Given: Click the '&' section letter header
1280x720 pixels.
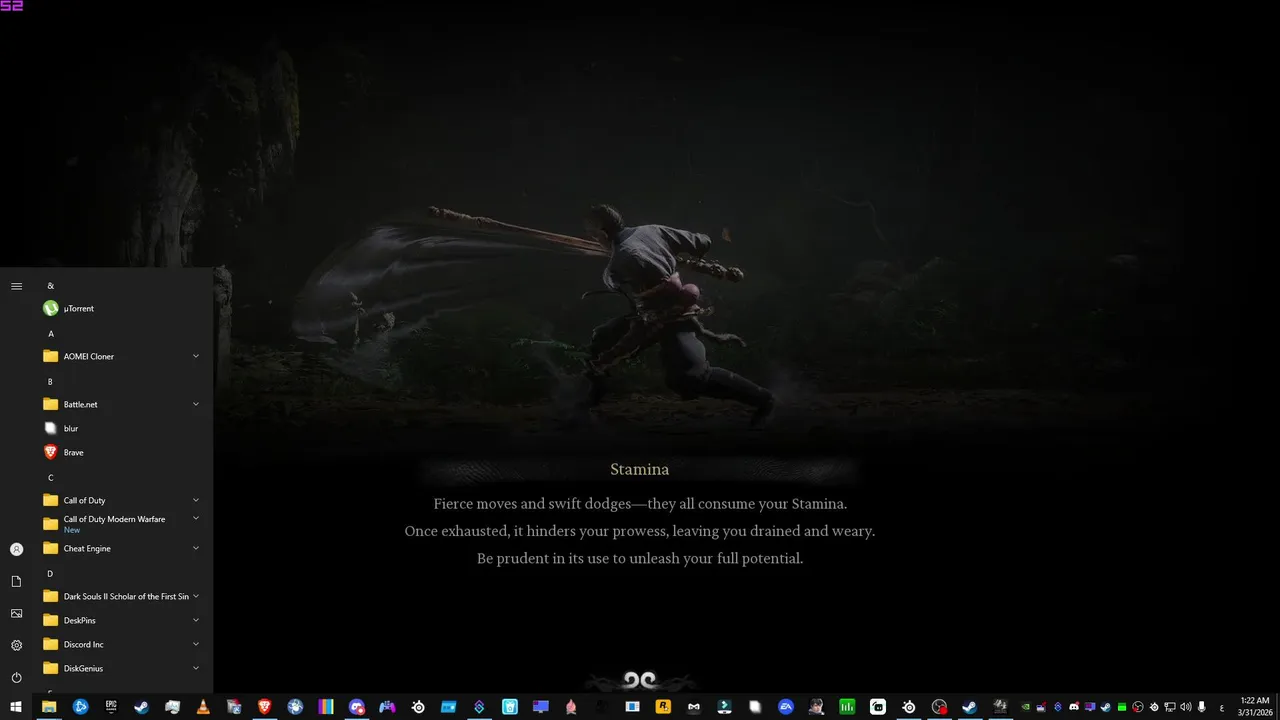Looking at the screenshot, I should (51, 286).
